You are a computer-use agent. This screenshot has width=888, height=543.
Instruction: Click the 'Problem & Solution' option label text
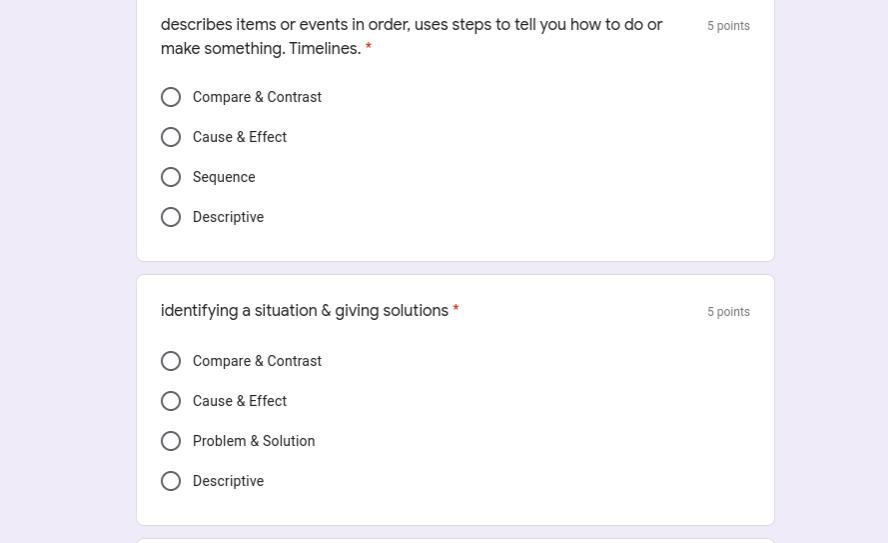click(x=254, y=441)
